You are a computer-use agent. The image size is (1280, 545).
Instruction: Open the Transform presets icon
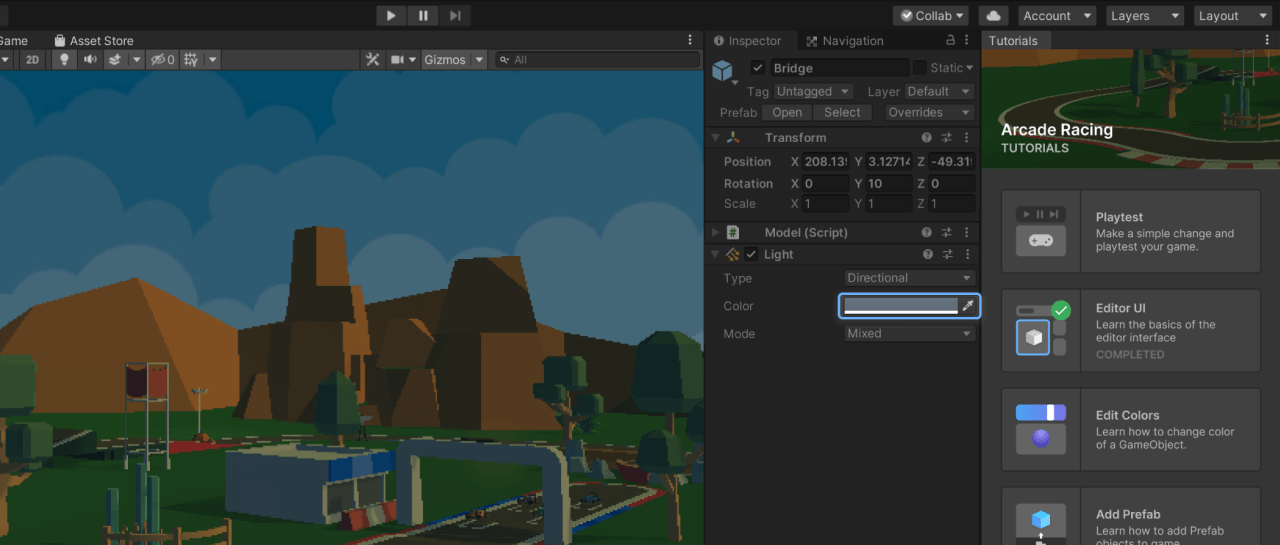pyautogui.click(x=947, y=138)
